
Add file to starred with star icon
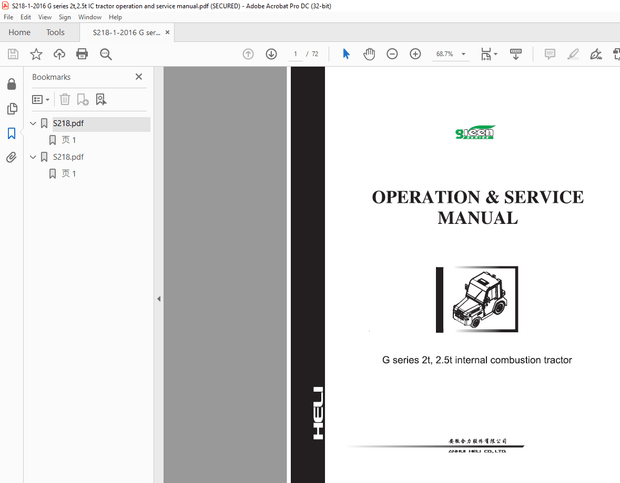pyautogui.click(x=36, y=54)
